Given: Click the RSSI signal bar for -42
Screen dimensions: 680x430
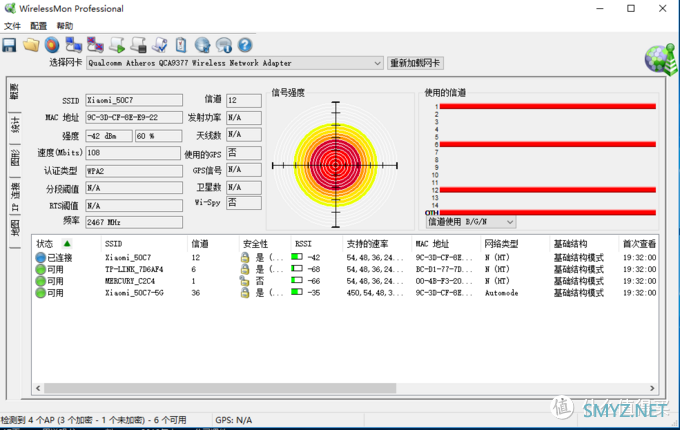Looking at the screenshot, I should 297,257.
